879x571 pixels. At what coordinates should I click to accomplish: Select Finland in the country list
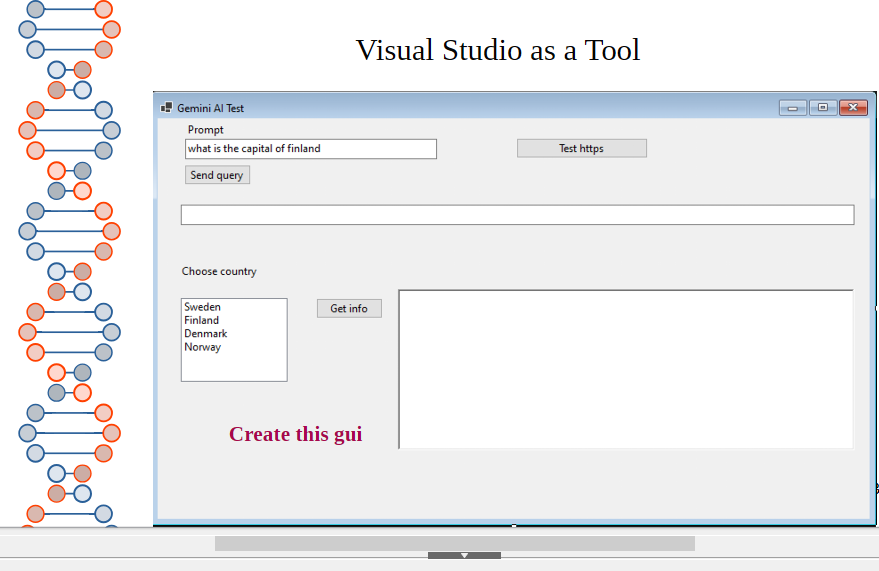click(202, 321)
